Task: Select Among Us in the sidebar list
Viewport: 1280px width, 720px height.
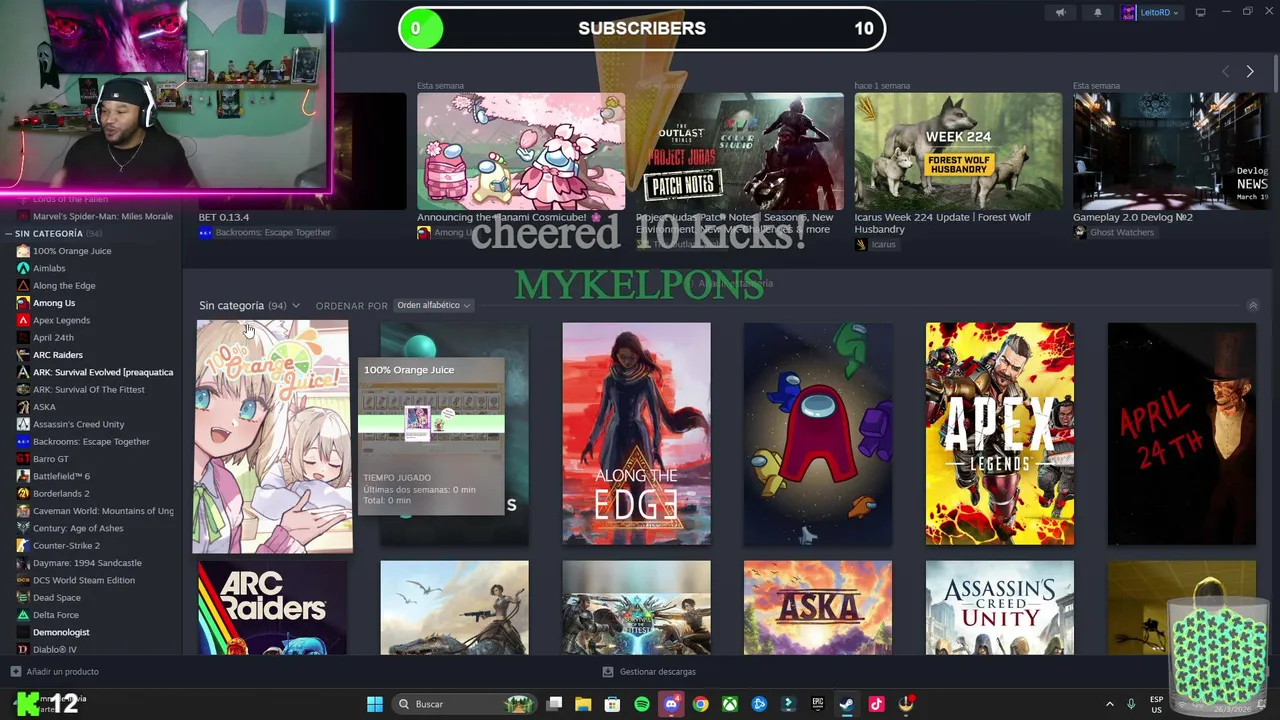Action: point(54,303)
